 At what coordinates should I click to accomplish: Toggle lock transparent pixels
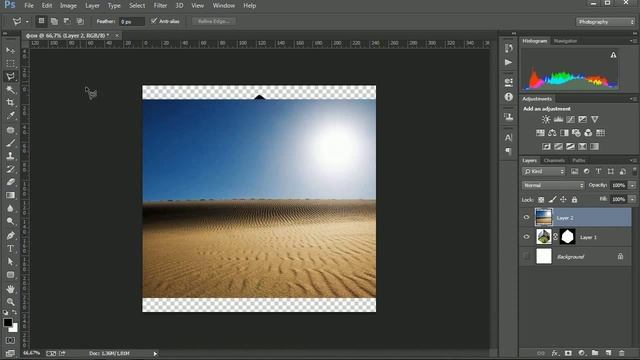541,200
